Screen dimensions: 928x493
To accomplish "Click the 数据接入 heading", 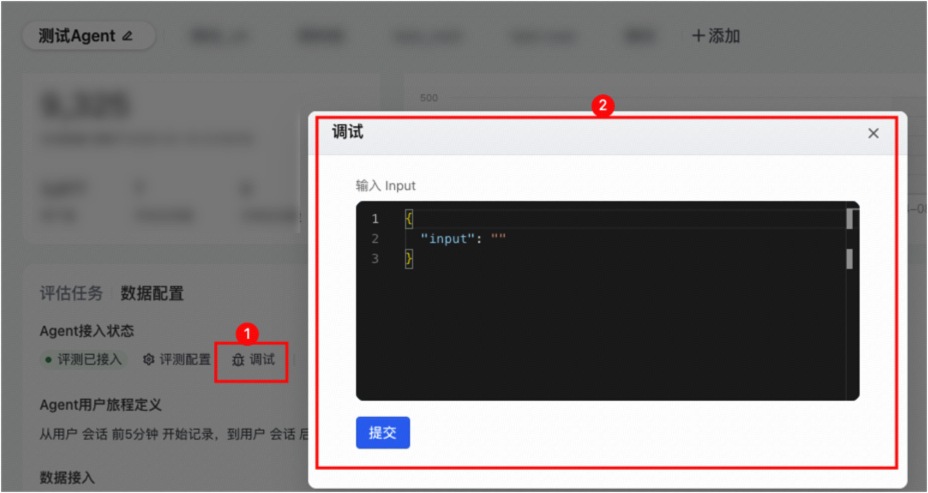I will click(x=67, y=478).
